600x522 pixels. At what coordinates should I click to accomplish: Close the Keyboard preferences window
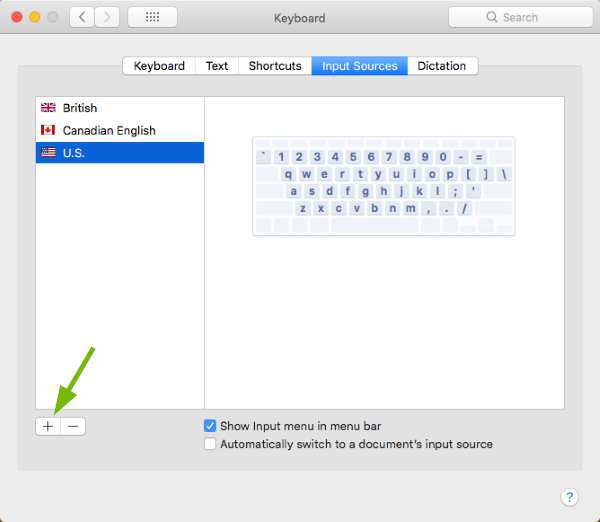pyautogui.click(x=17, y=17)
